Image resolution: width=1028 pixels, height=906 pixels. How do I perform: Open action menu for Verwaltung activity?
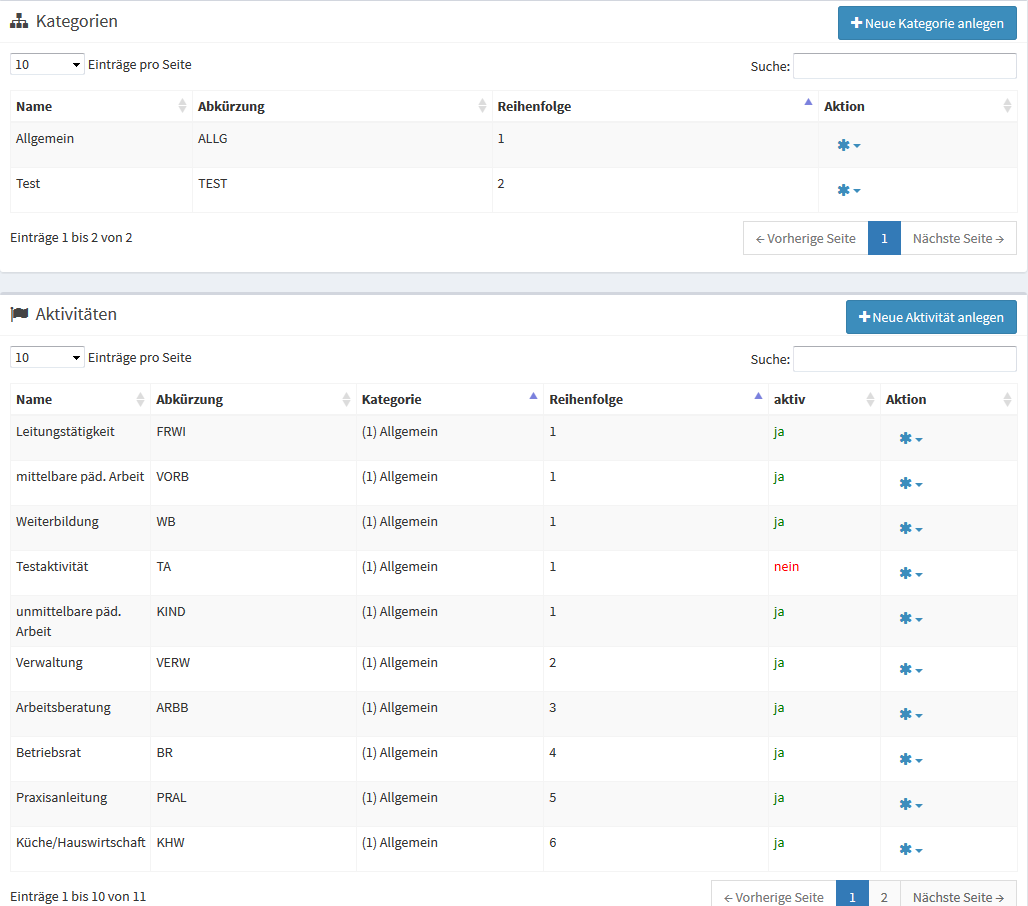(910, 670)
